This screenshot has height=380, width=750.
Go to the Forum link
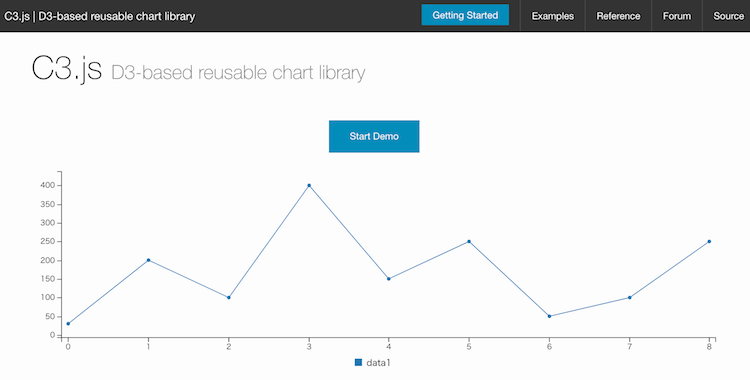tap(676, 16)
